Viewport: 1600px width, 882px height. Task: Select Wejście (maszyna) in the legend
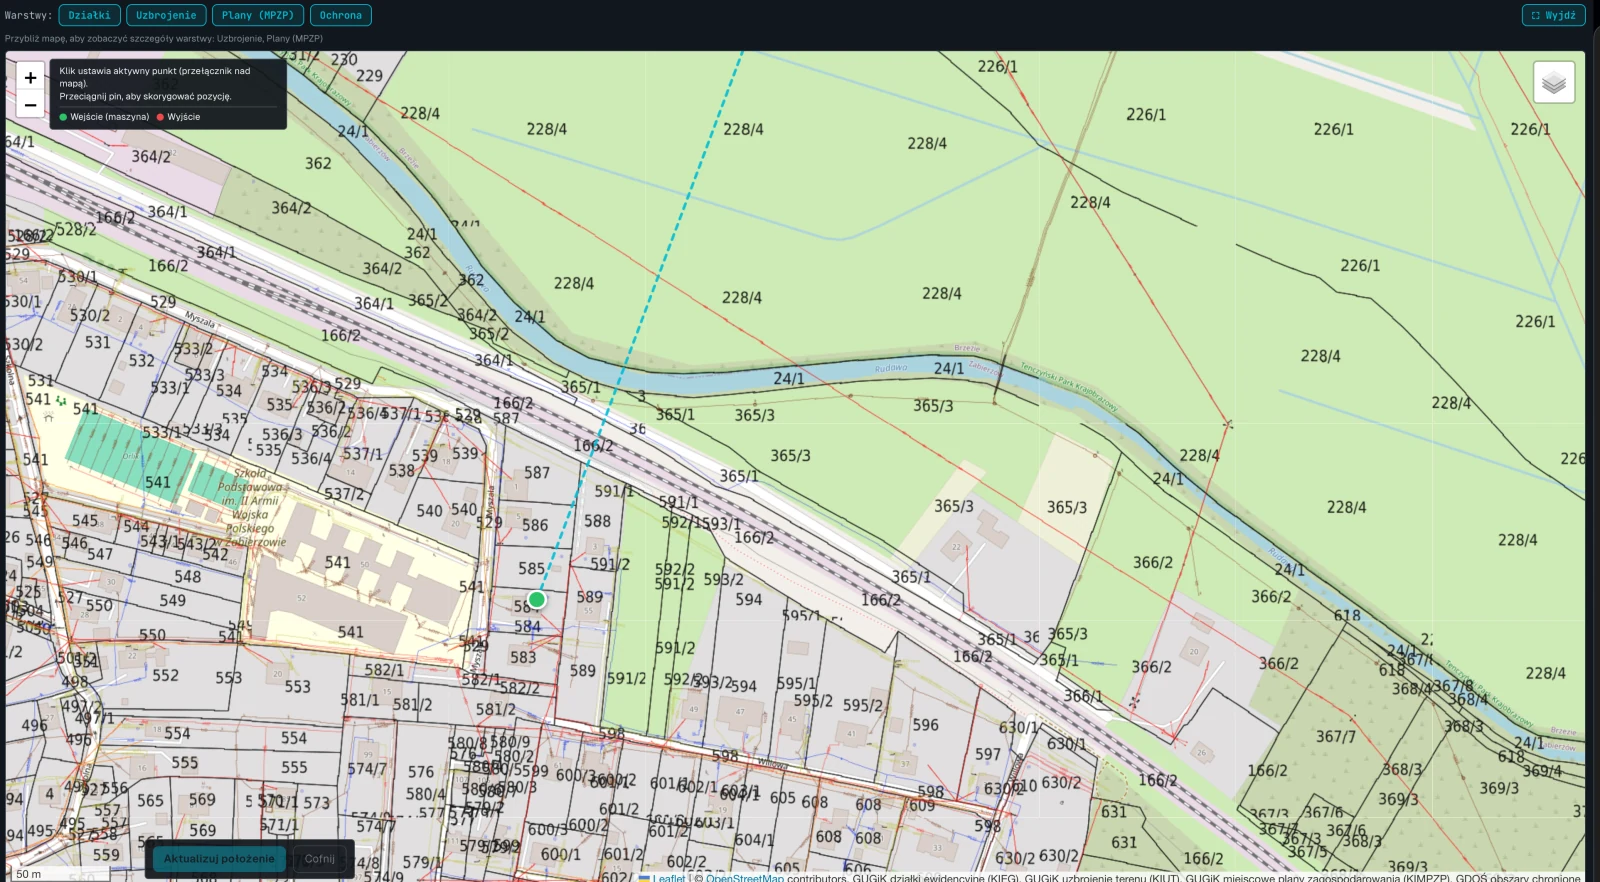click(104, 117)
